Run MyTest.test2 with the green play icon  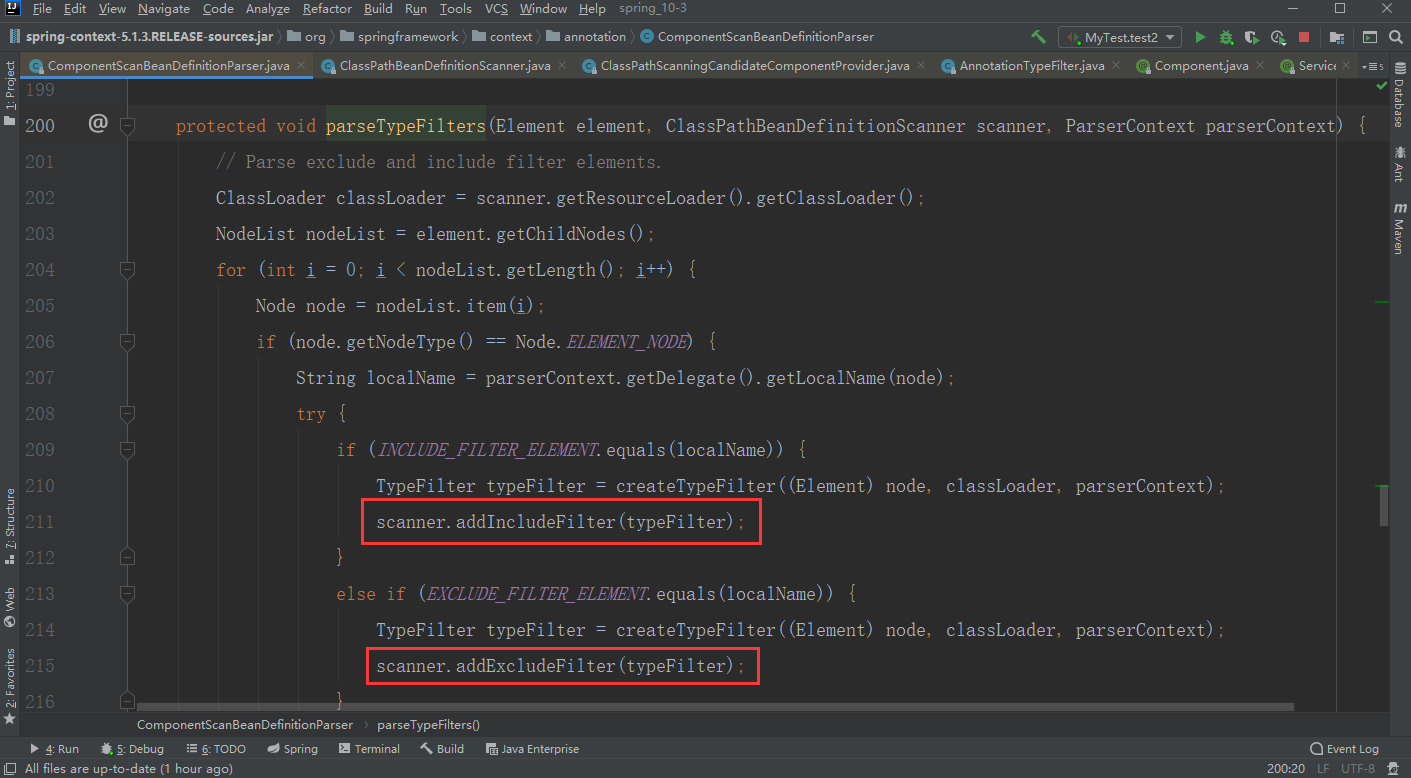coord(1200,37)
